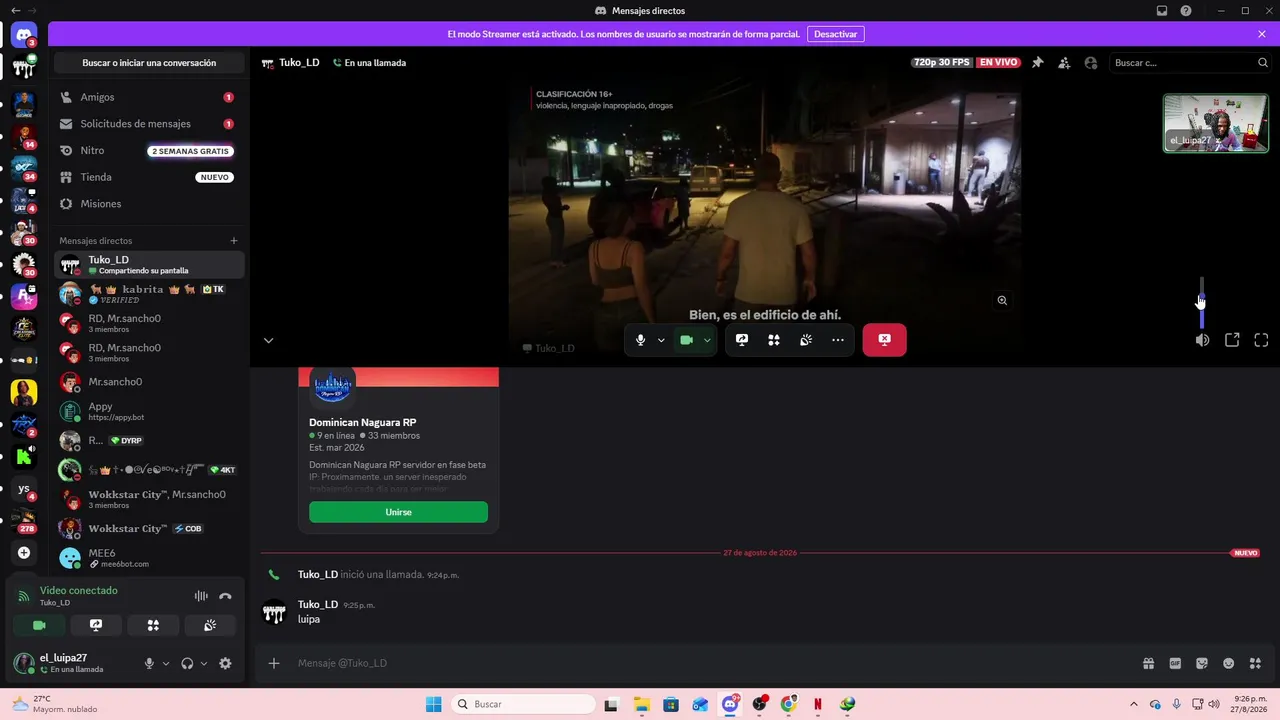
Task: Open the MEE6 direct message
Action: 149,558
